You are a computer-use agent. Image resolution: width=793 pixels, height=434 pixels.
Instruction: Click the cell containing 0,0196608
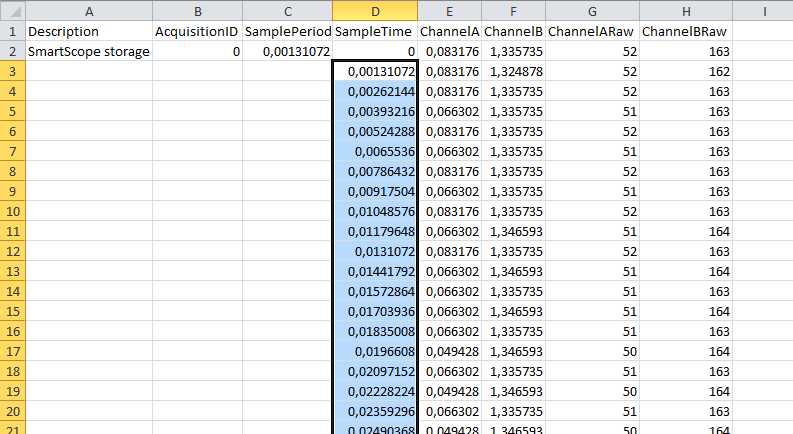(x=375, y=351)
